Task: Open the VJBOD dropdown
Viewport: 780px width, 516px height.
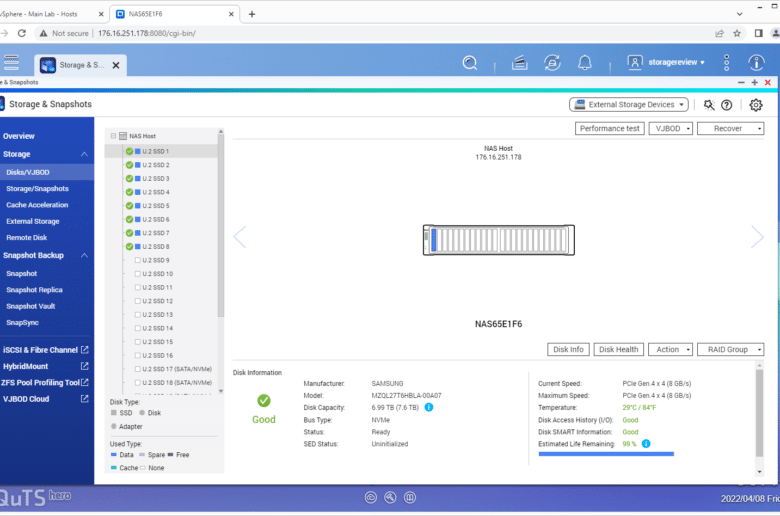Action: (x=671, y=128)
